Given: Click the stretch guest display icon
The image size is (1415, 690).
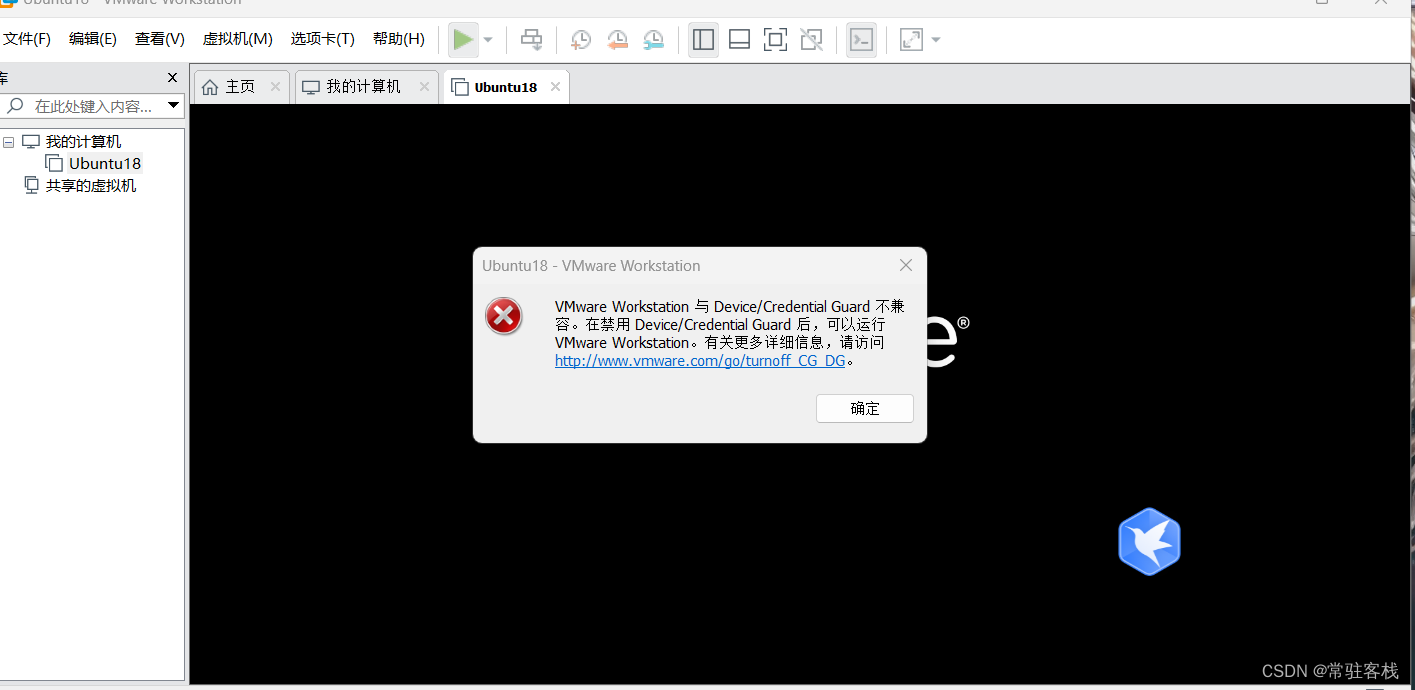Looking at the screenshot, I should pos(911,40).
